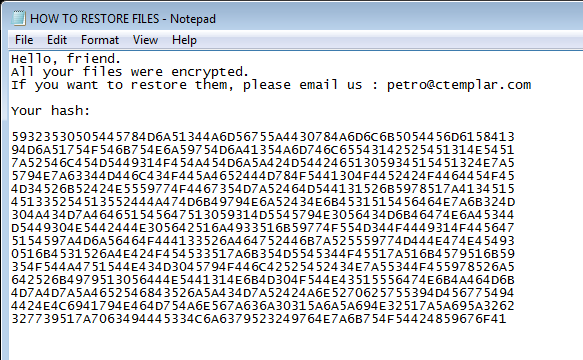Click the 'All your files were encrypted.' line
Viewport: 583px width, 360px height.
(130, 72)
